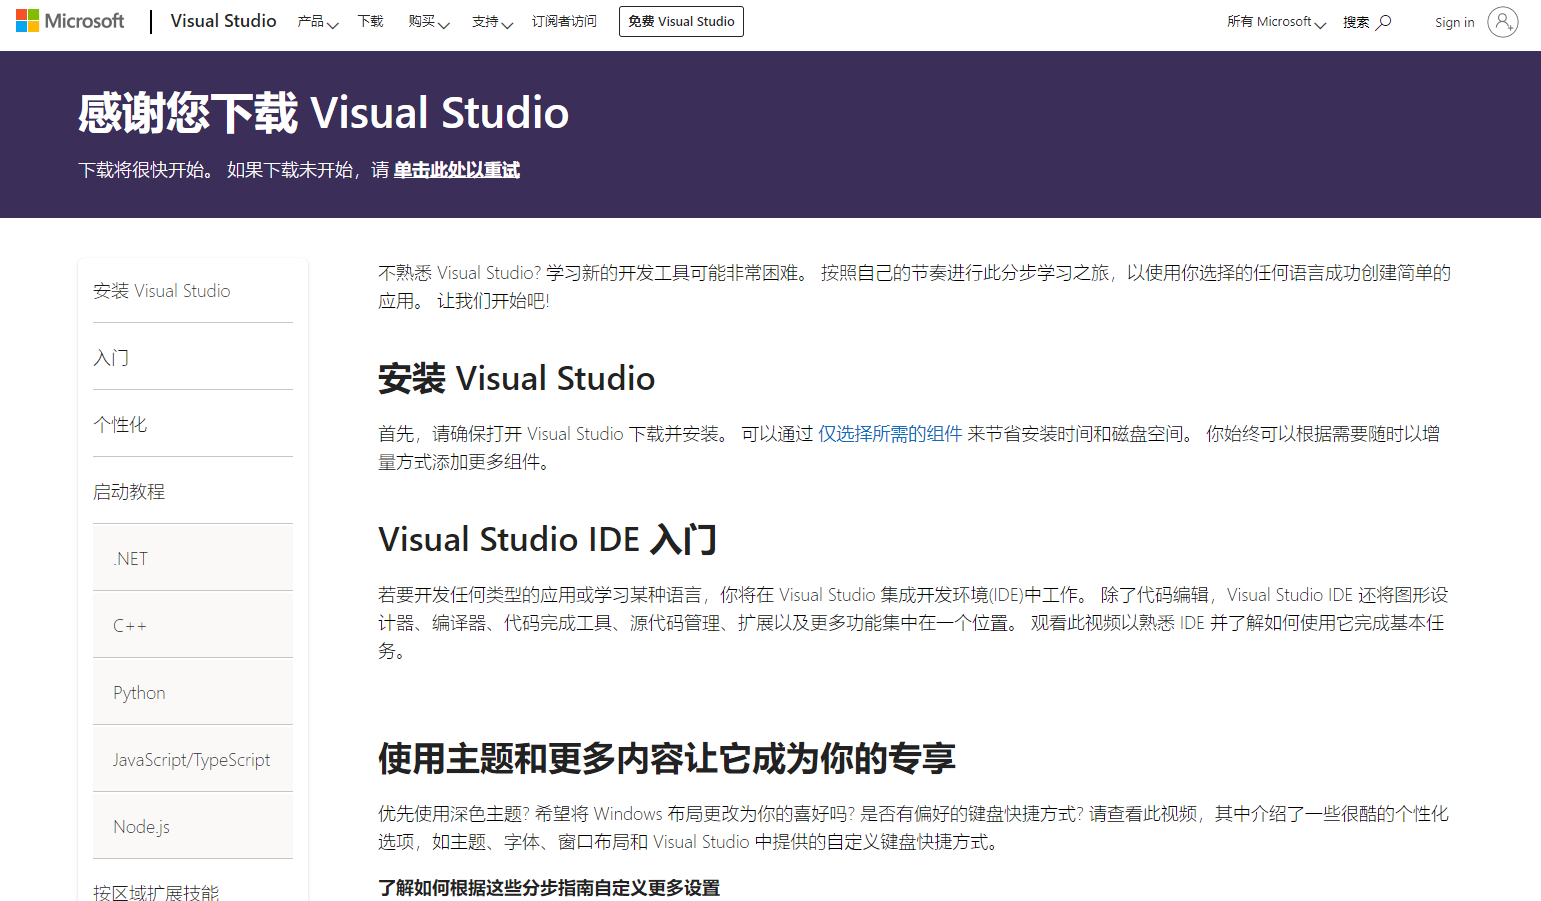This screenshot has height=901, width=1541.
Task: Open the C++ tutorial sidebar item
Action: (x=193, y=625)
